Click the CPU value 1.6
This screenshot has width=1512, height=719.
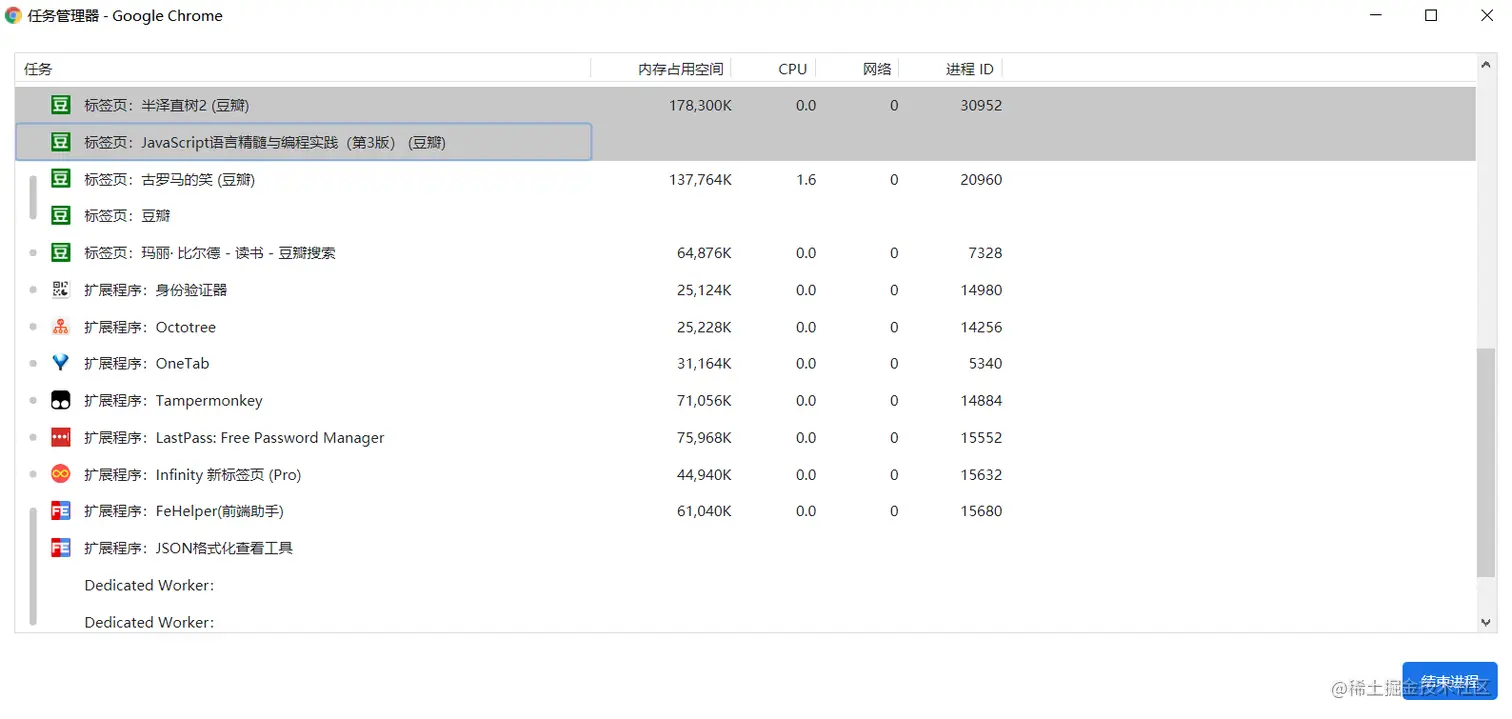806,179
